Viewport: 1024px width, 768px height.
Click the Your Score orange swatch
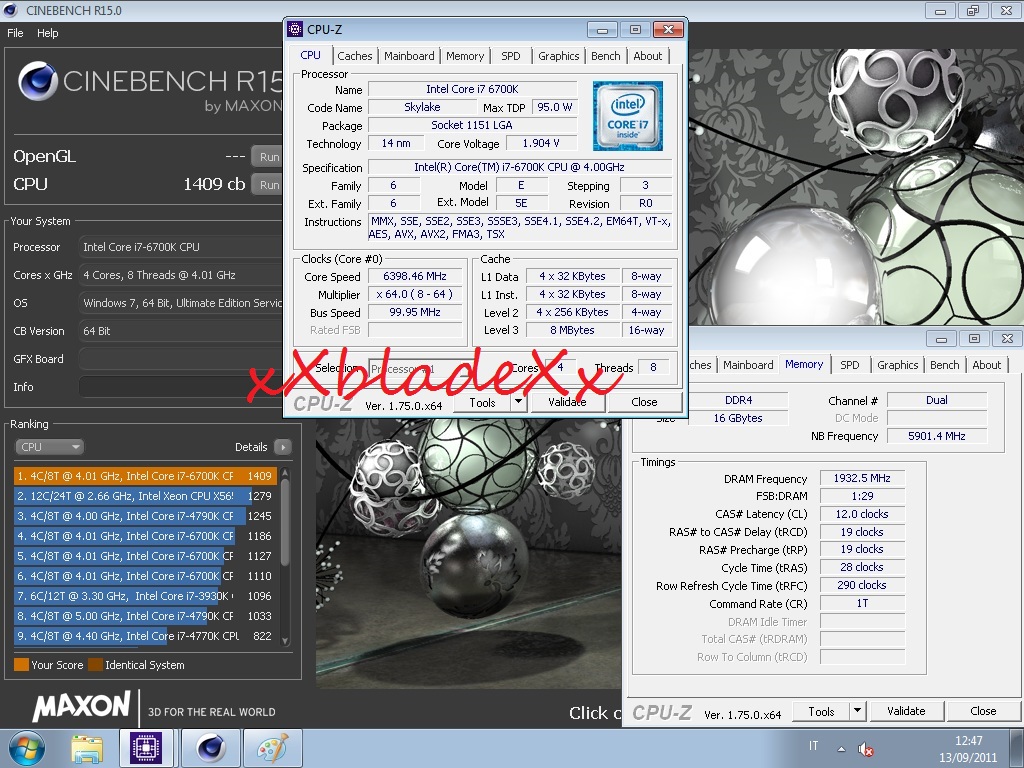coord(22,665)
